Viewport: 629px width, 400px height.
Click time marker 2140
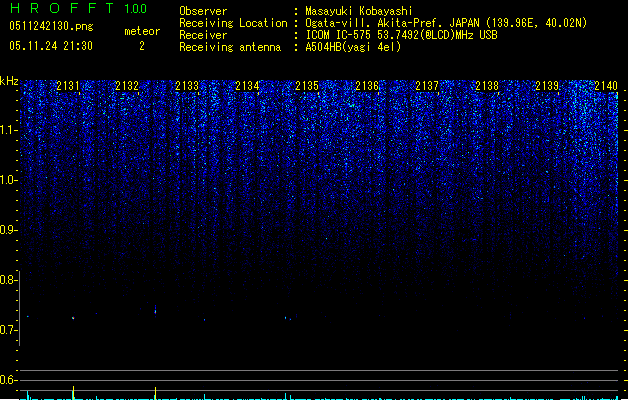tap(606, 86)
